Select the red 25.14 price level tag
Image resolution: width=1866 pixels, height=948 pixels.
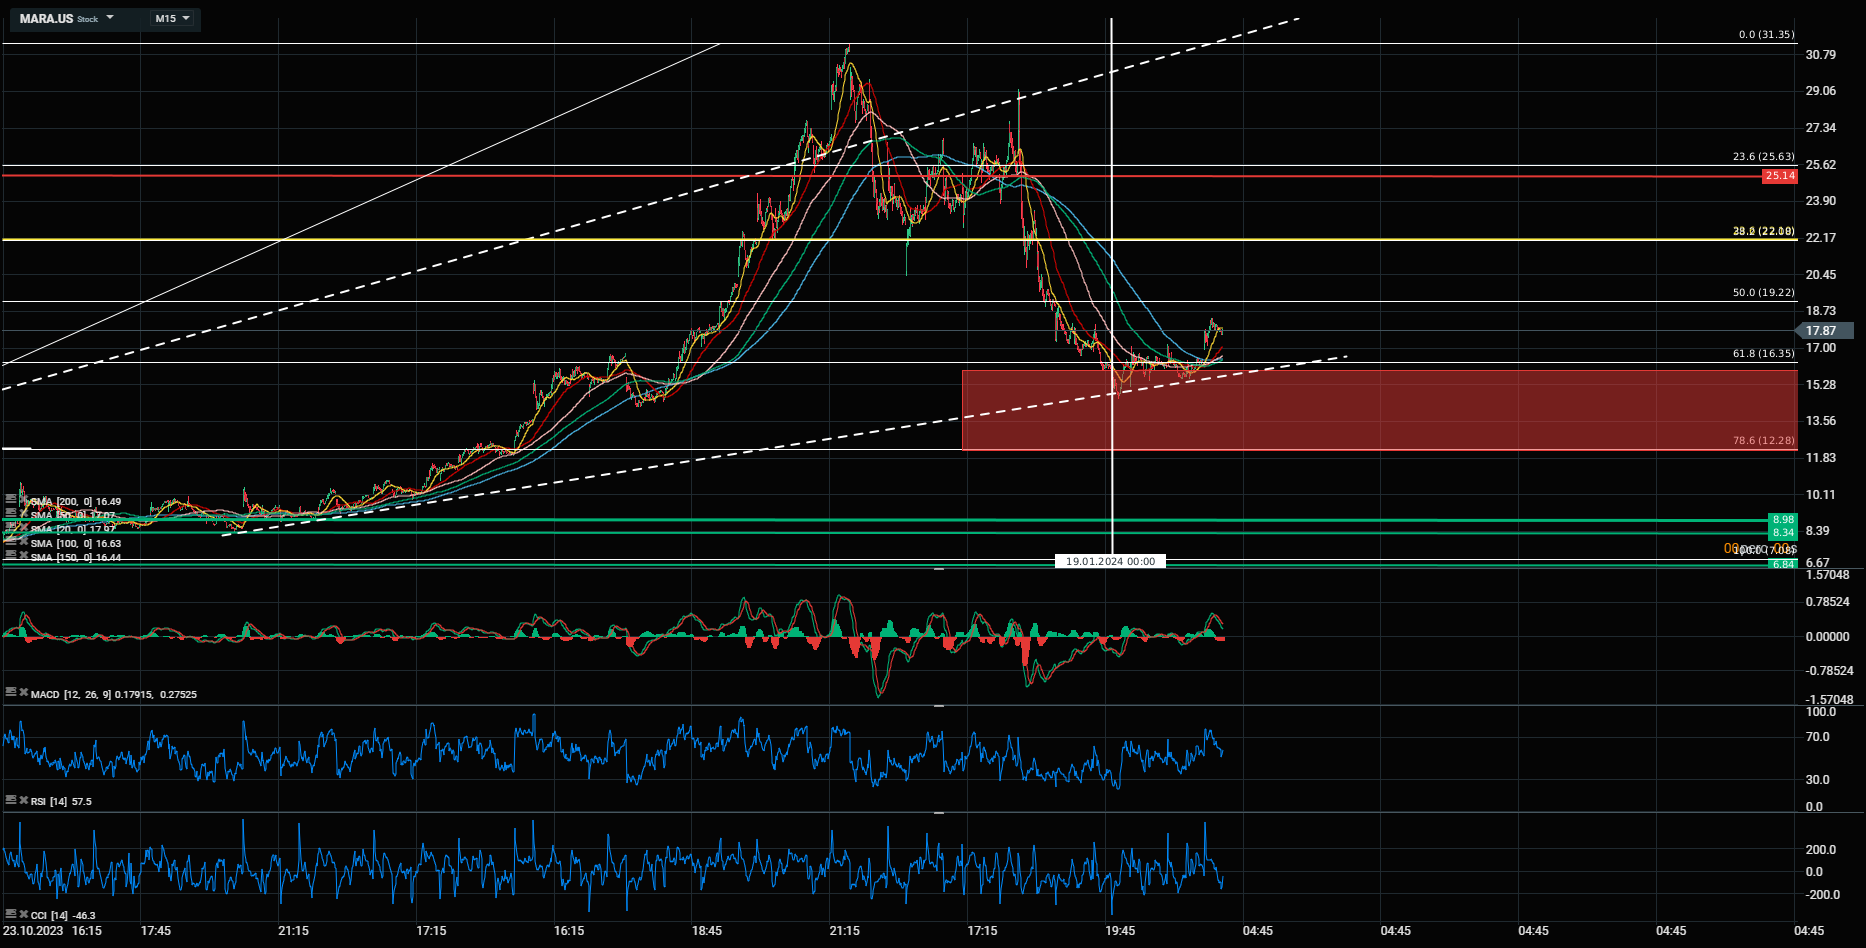(x=1779, y=176)
